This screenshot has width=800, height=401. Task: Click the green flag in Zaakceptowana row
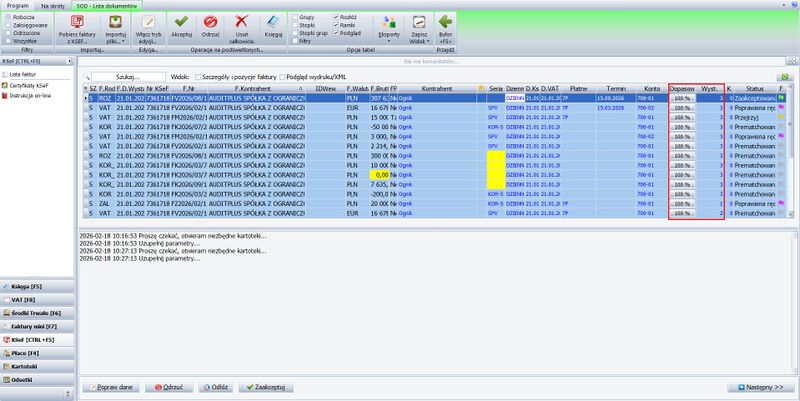(x=782, y=98)
